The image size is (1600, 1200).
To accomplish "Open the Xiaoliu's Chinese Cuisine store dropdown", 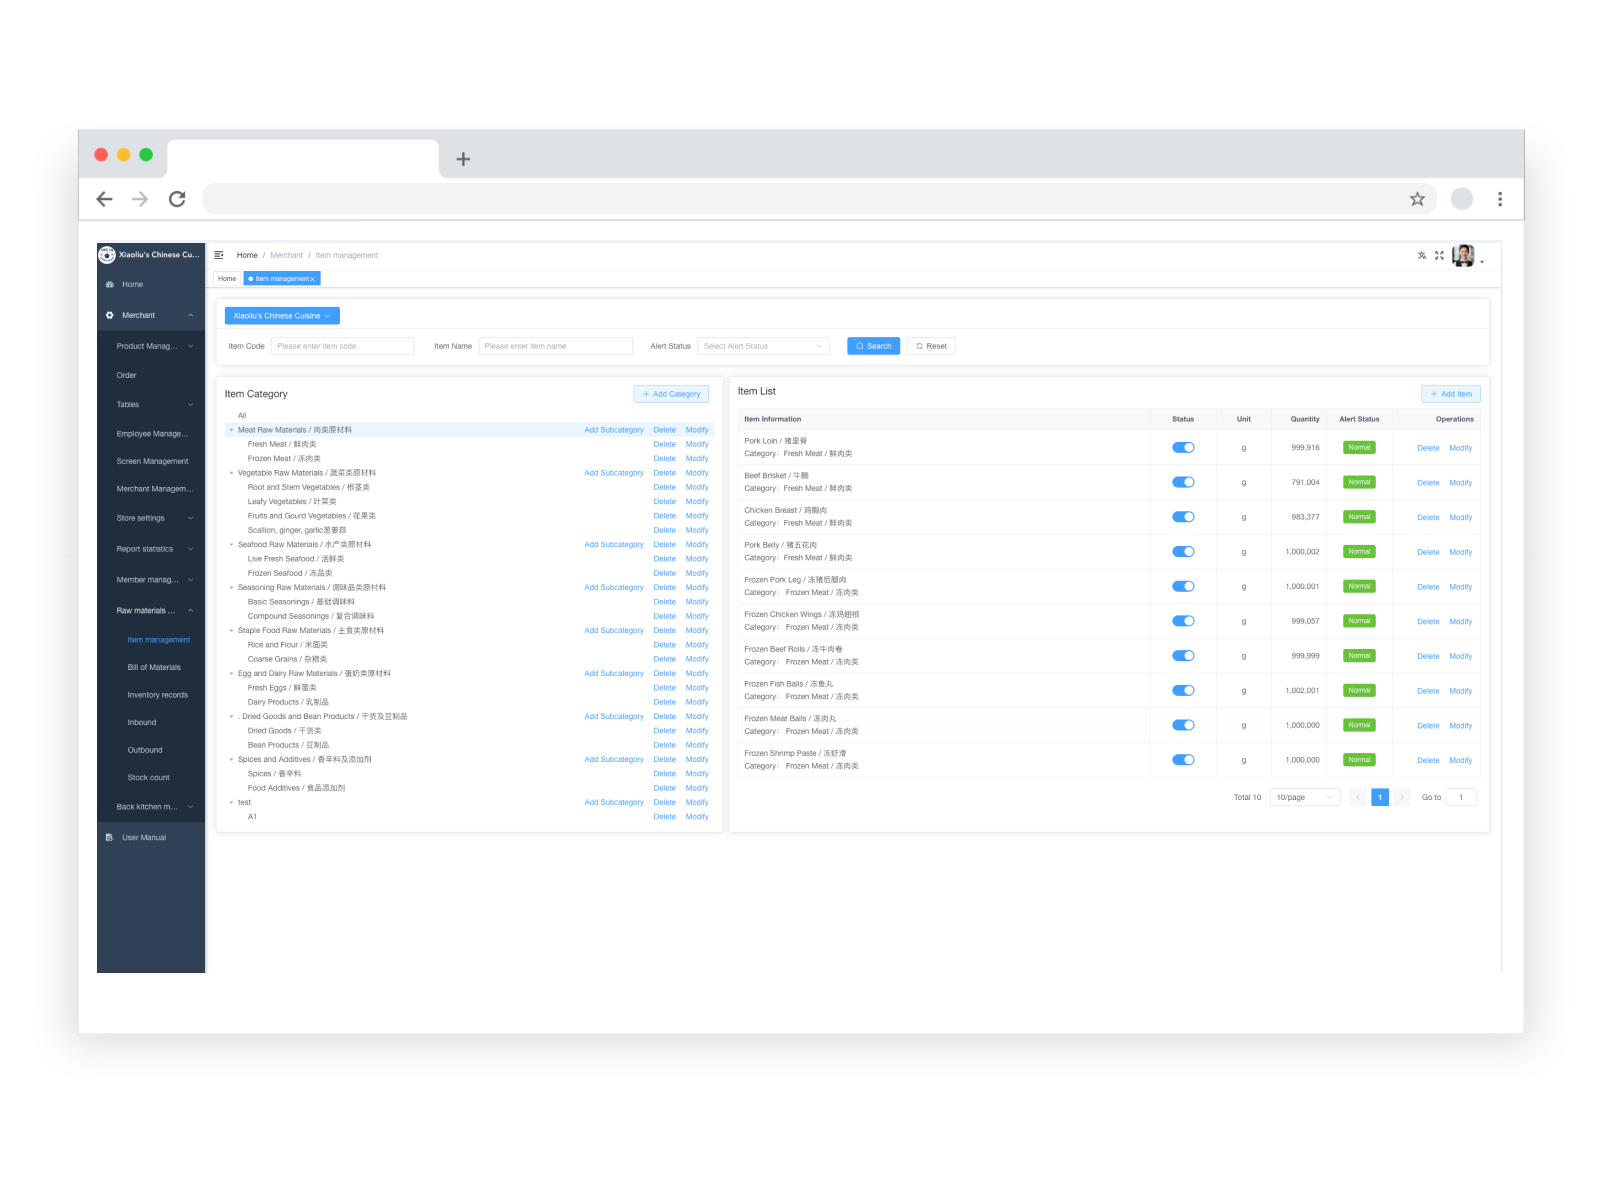I will click(x=282, y=316).
